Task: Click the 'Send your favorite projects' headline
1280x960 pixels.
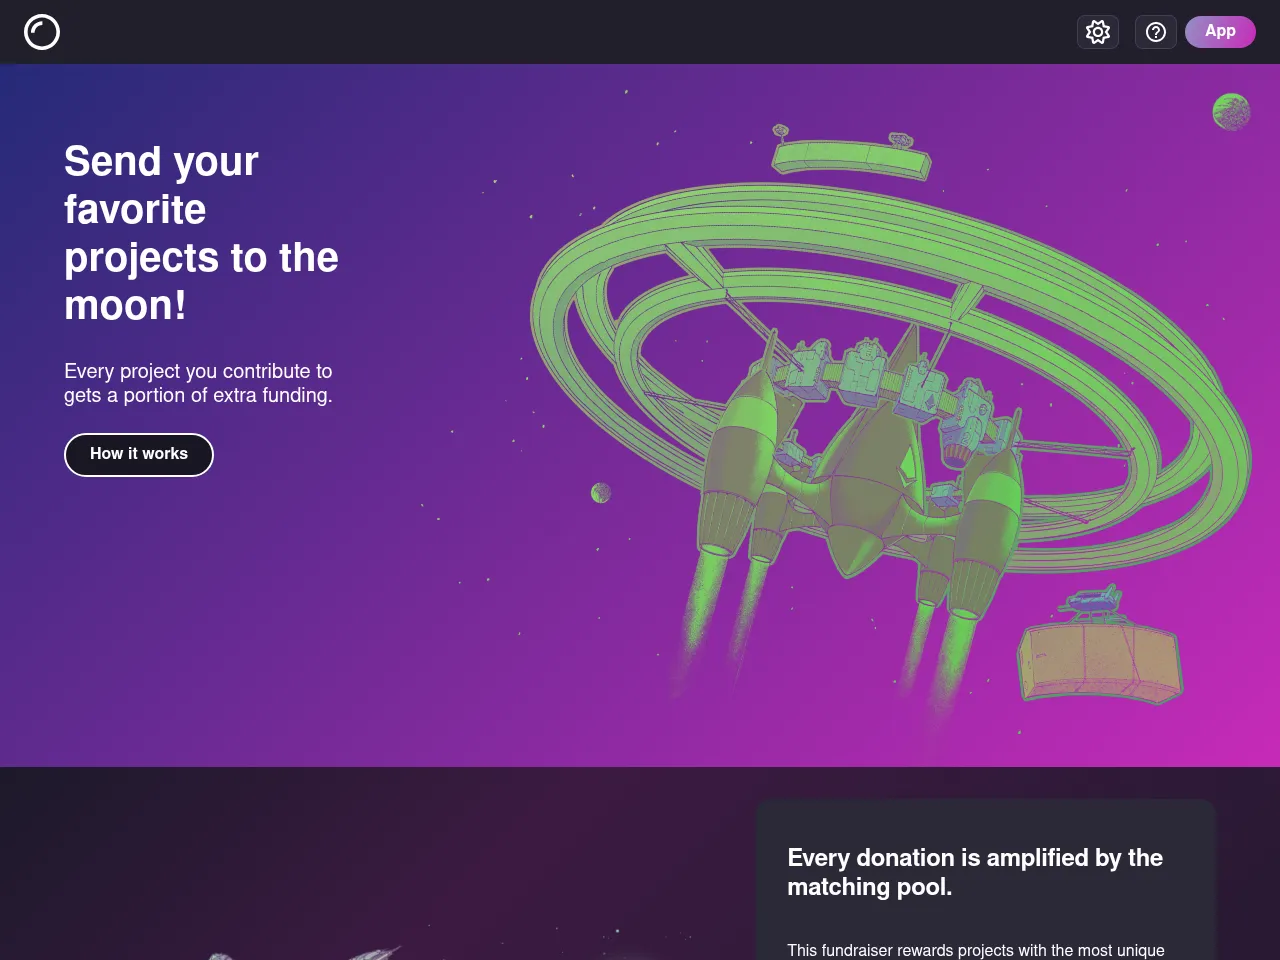Action: pos(201,234)
